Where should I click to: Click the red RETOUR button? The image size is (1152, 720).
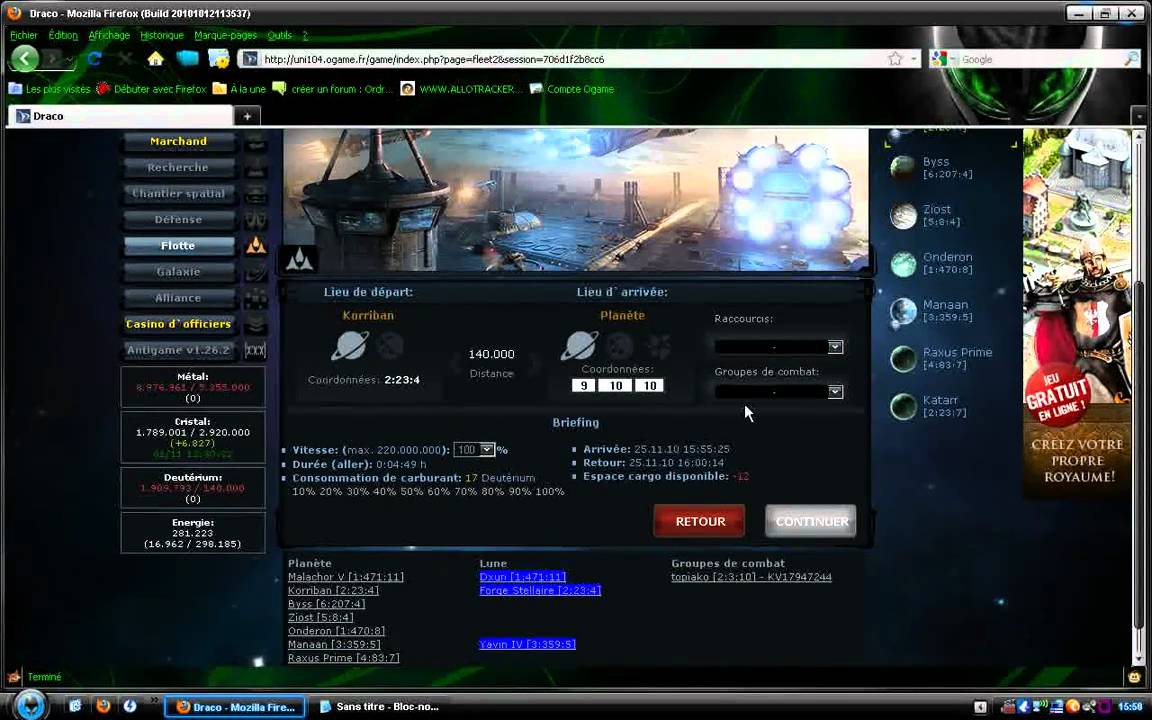coord(699,521)
